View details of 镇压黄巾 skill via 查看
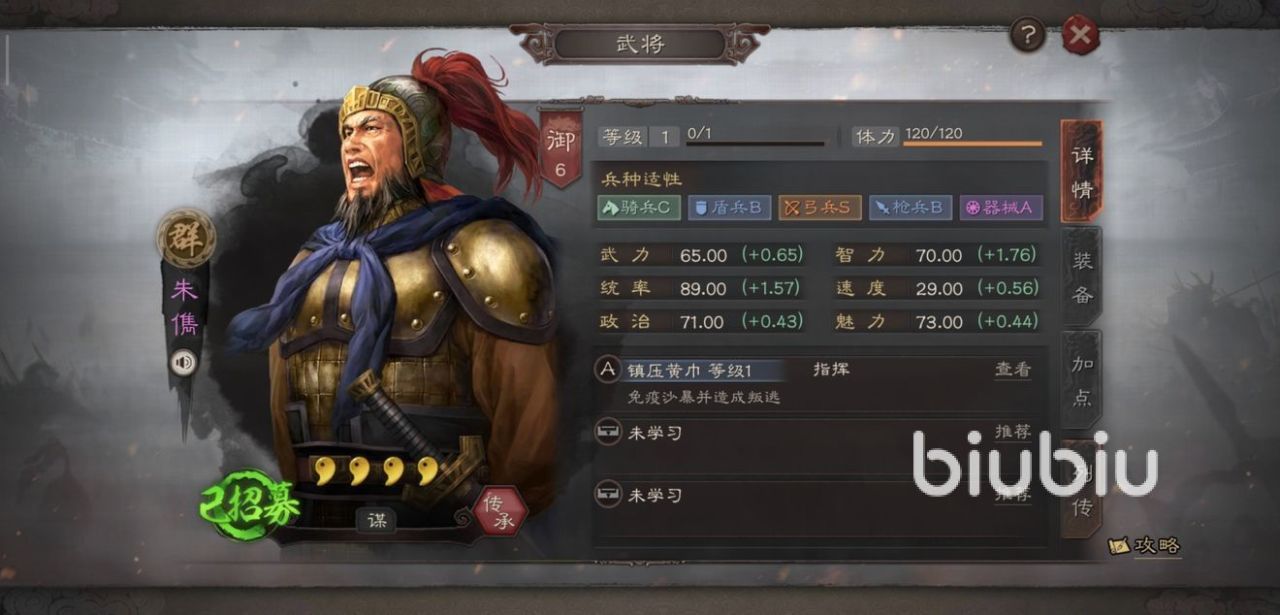1280x615 pixels. (1012, 369)
